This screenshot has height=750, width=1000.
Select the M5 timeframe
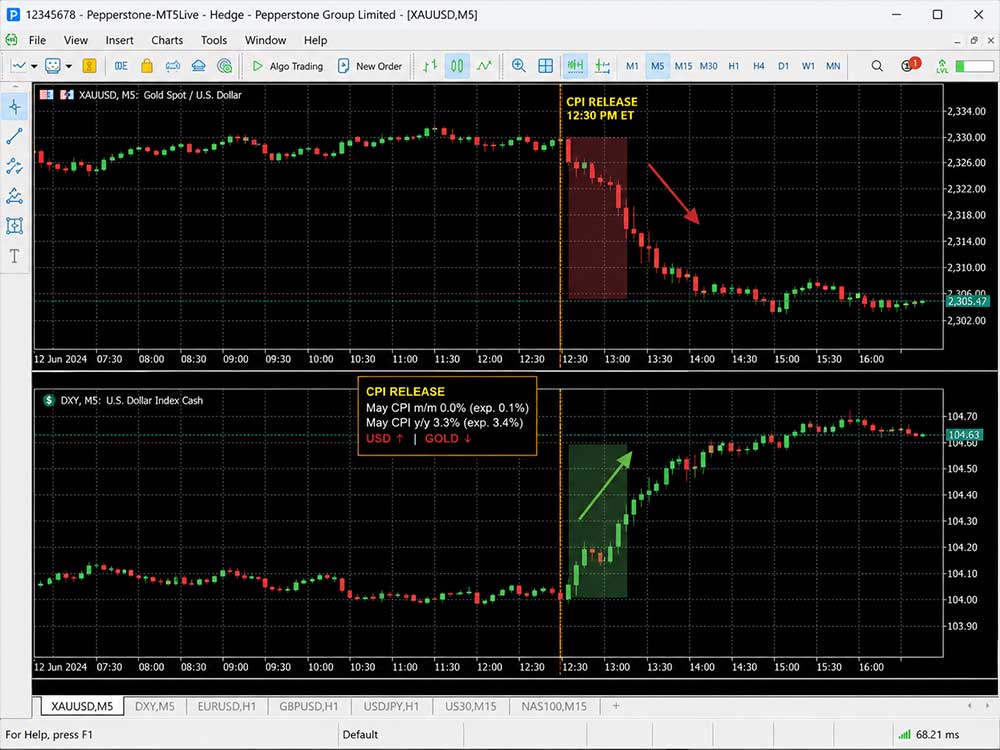point(658,66)
